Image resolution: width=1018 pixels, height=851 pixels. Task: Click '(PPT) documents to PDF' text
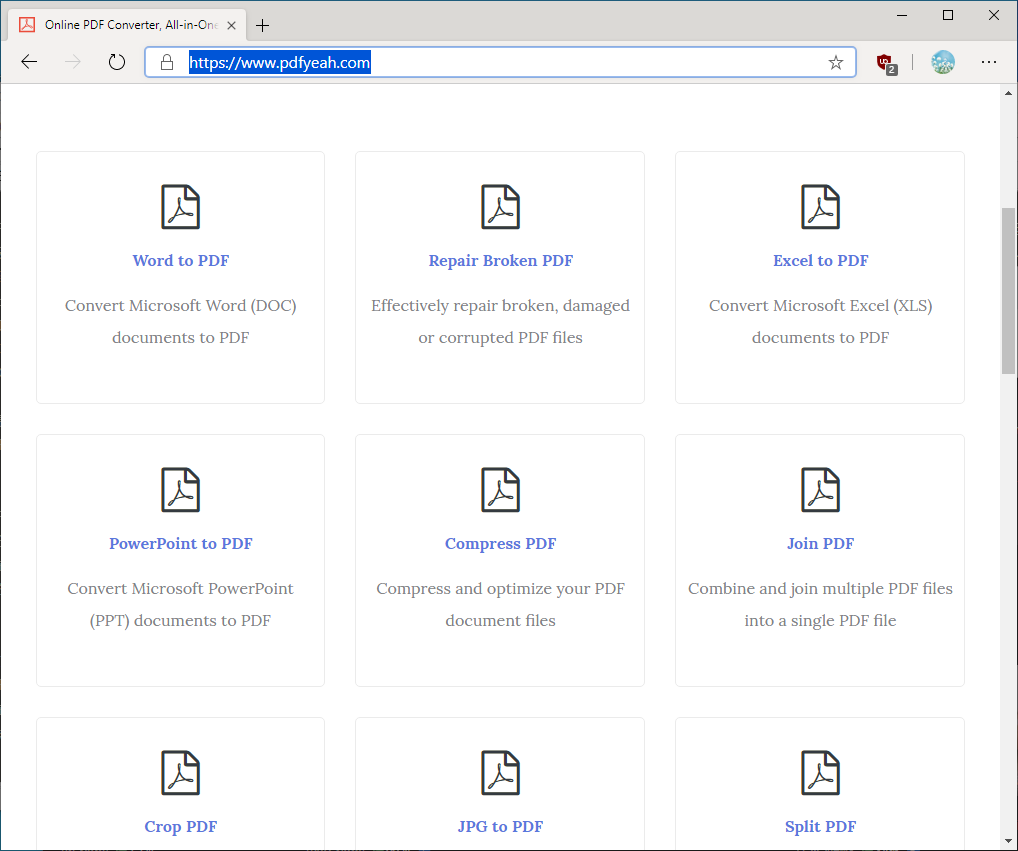pos(180,621)
